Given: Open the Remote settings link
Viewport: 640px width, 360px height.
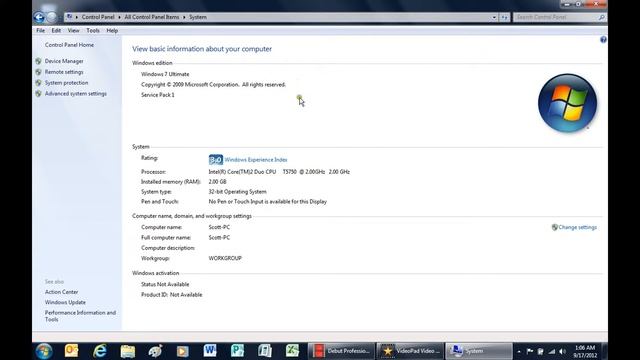Looking at the screenshot, I should click(64, 72).
